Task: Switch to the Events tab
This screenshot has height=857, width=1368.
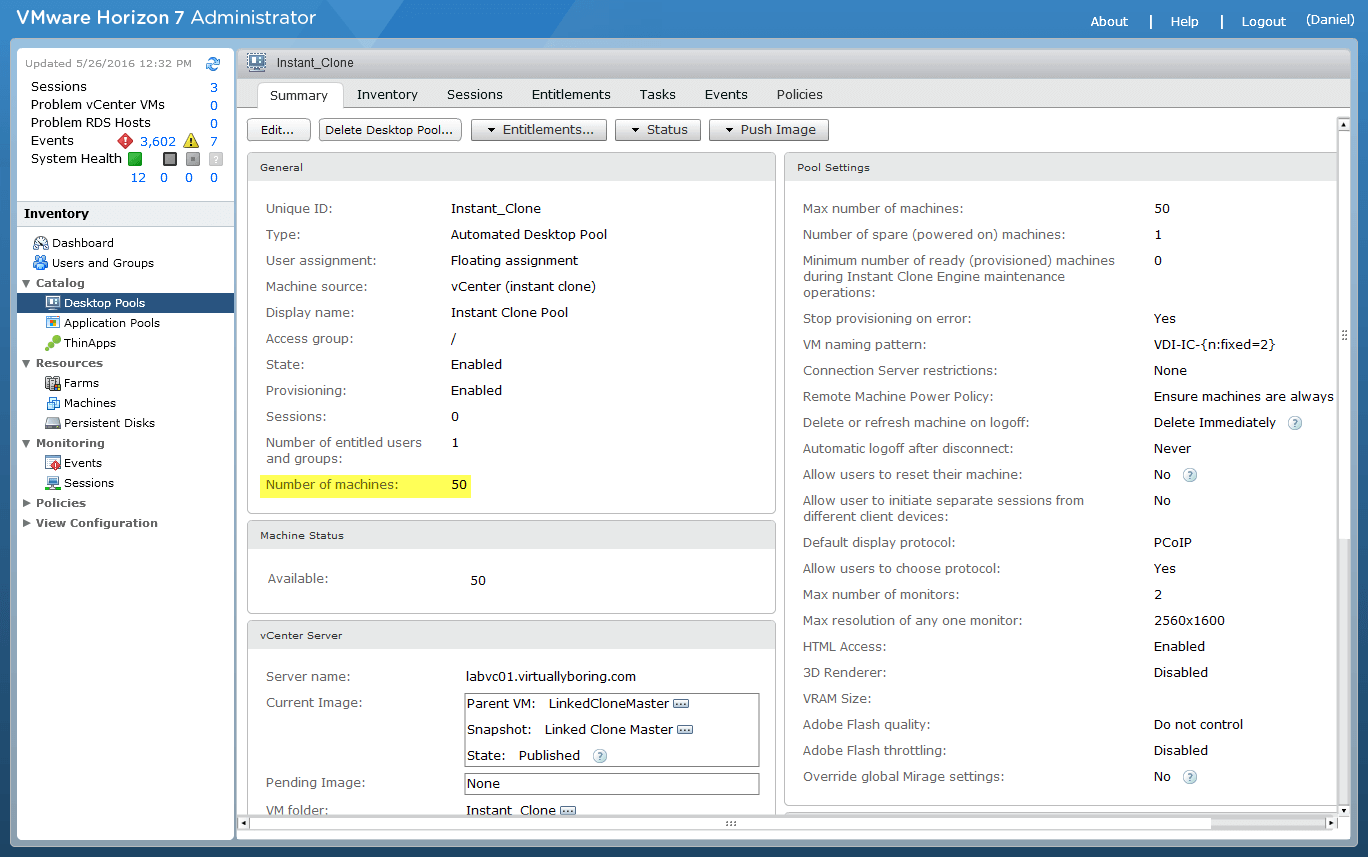Action: point(726,95)
